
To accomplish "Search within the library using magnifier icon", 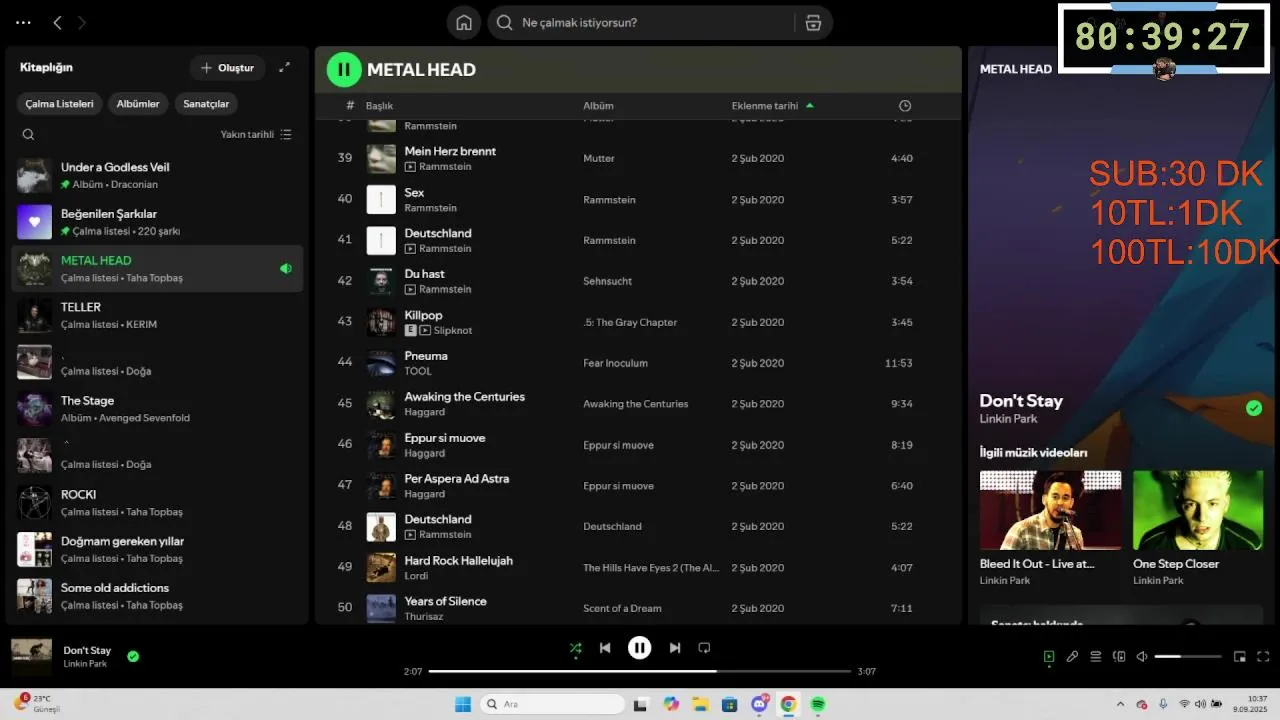I will point(28,134).
